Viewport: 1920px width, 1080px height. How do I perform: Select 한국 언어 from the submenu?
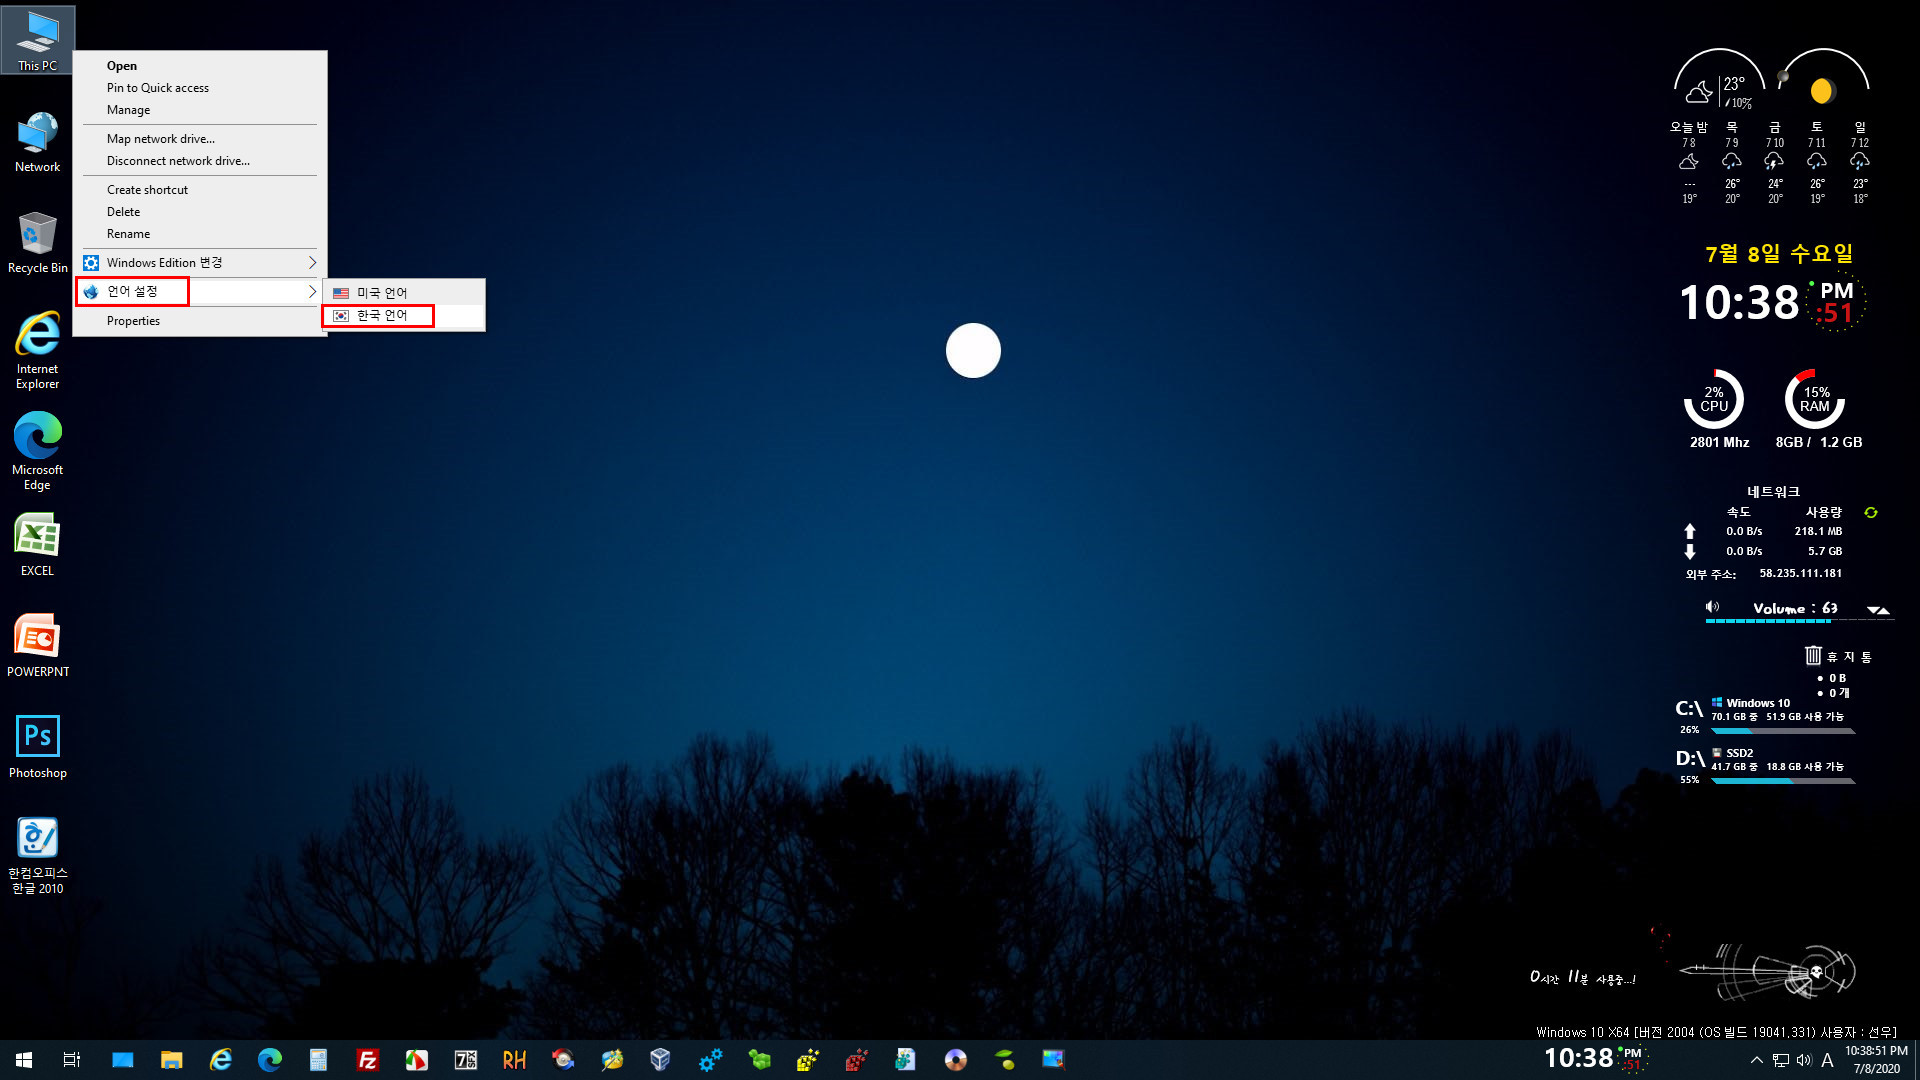(x=404, y=316)
